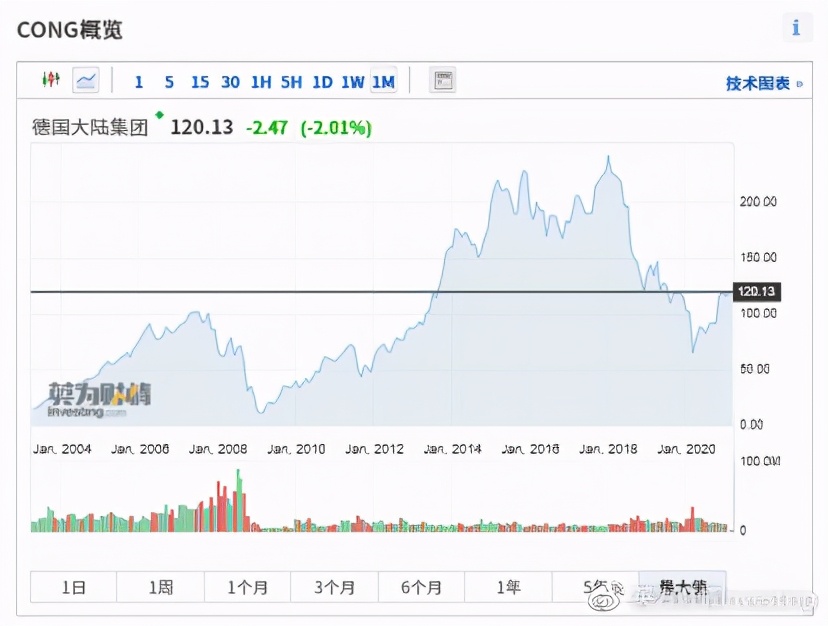Enable the 1M monthly interval
Viewport: 828px width, 626px height.
point(383,82)
